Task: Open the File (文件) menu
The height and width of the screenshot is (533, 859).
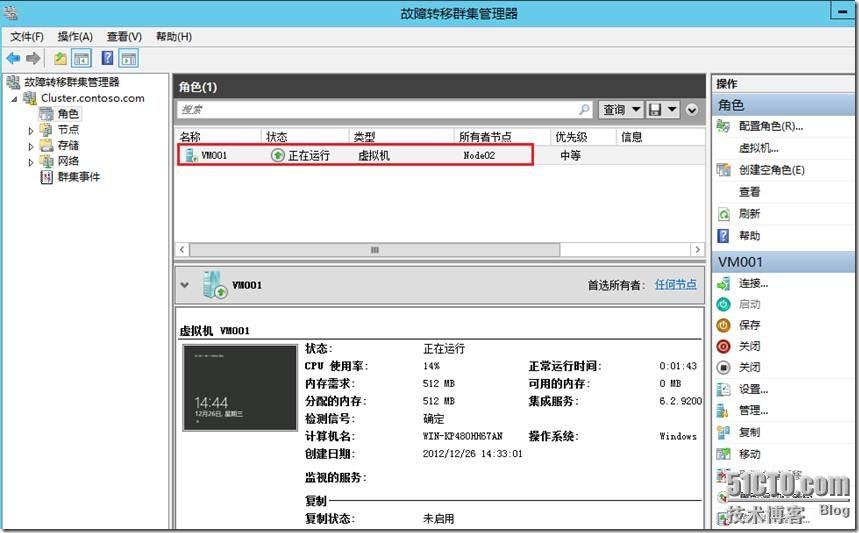Action: (27, 37)
